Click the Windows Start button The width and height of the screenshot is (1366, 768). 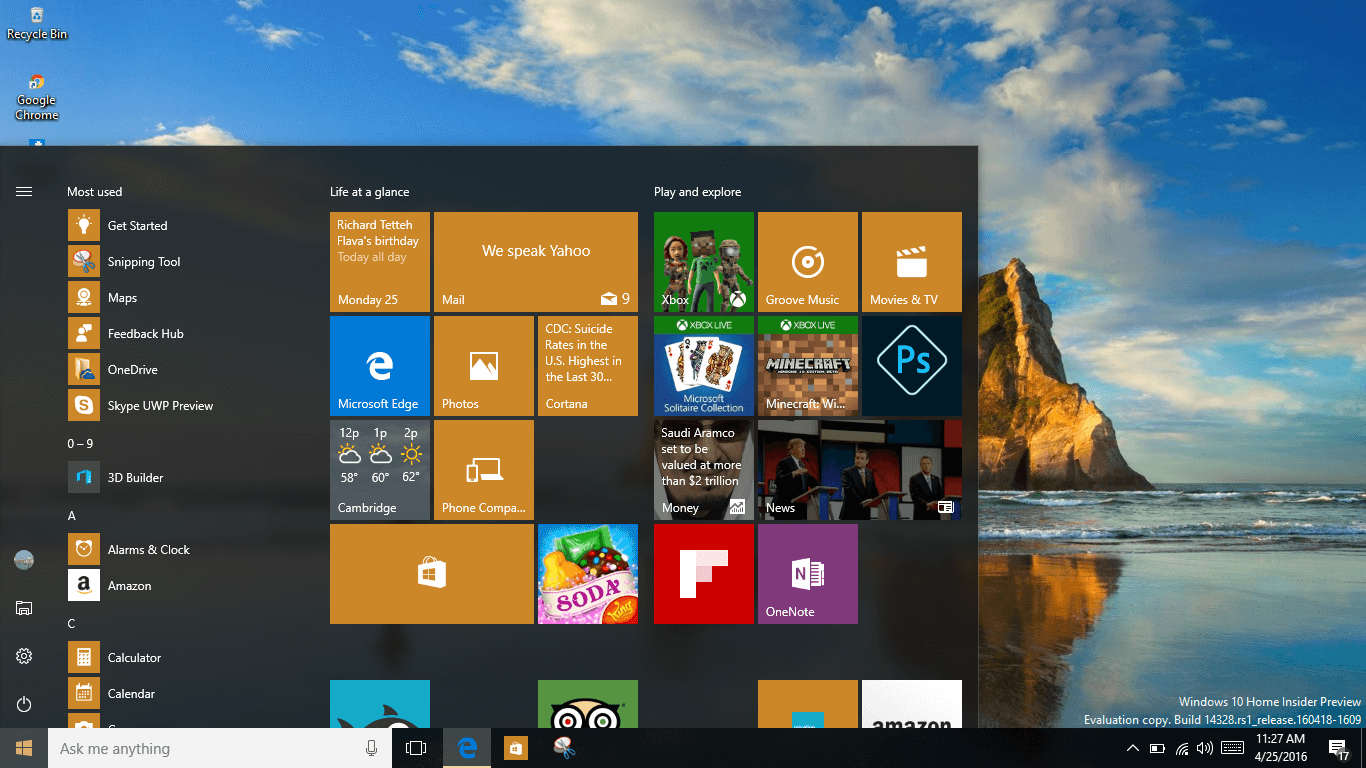(24, 748)
